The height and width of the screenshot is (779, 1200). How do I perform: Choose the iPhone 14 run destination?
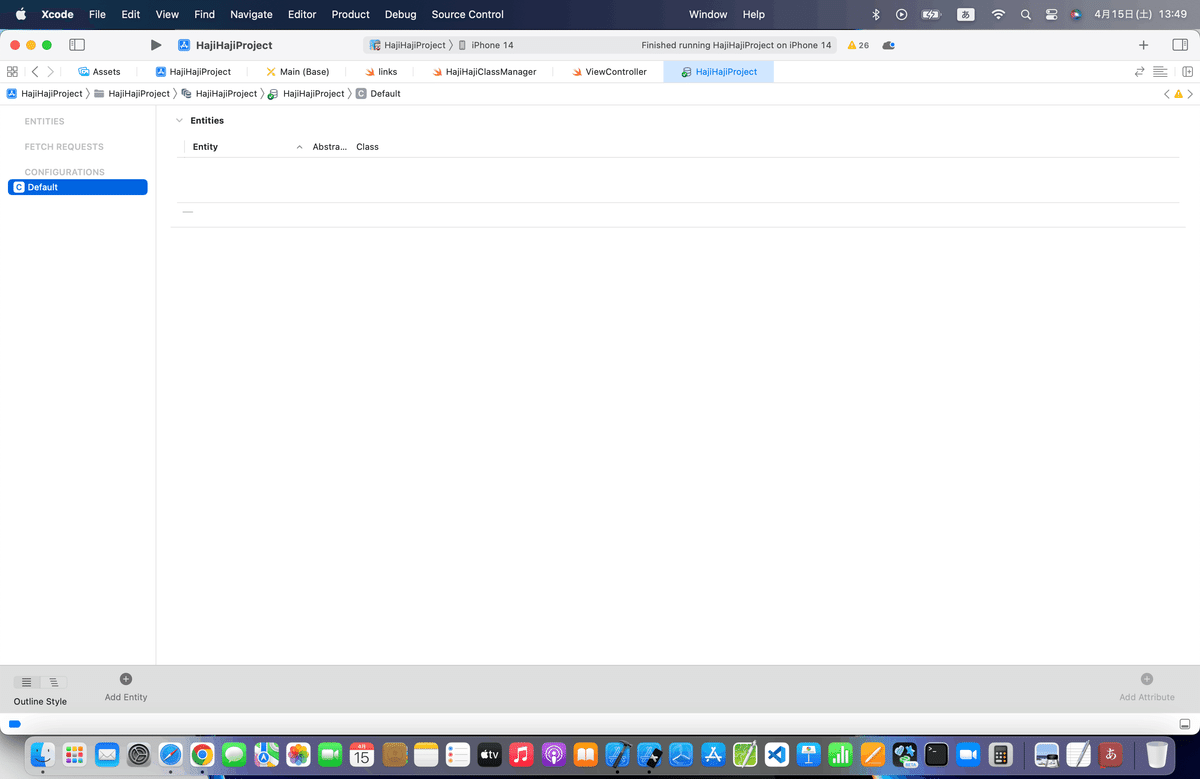click(486, 45)
